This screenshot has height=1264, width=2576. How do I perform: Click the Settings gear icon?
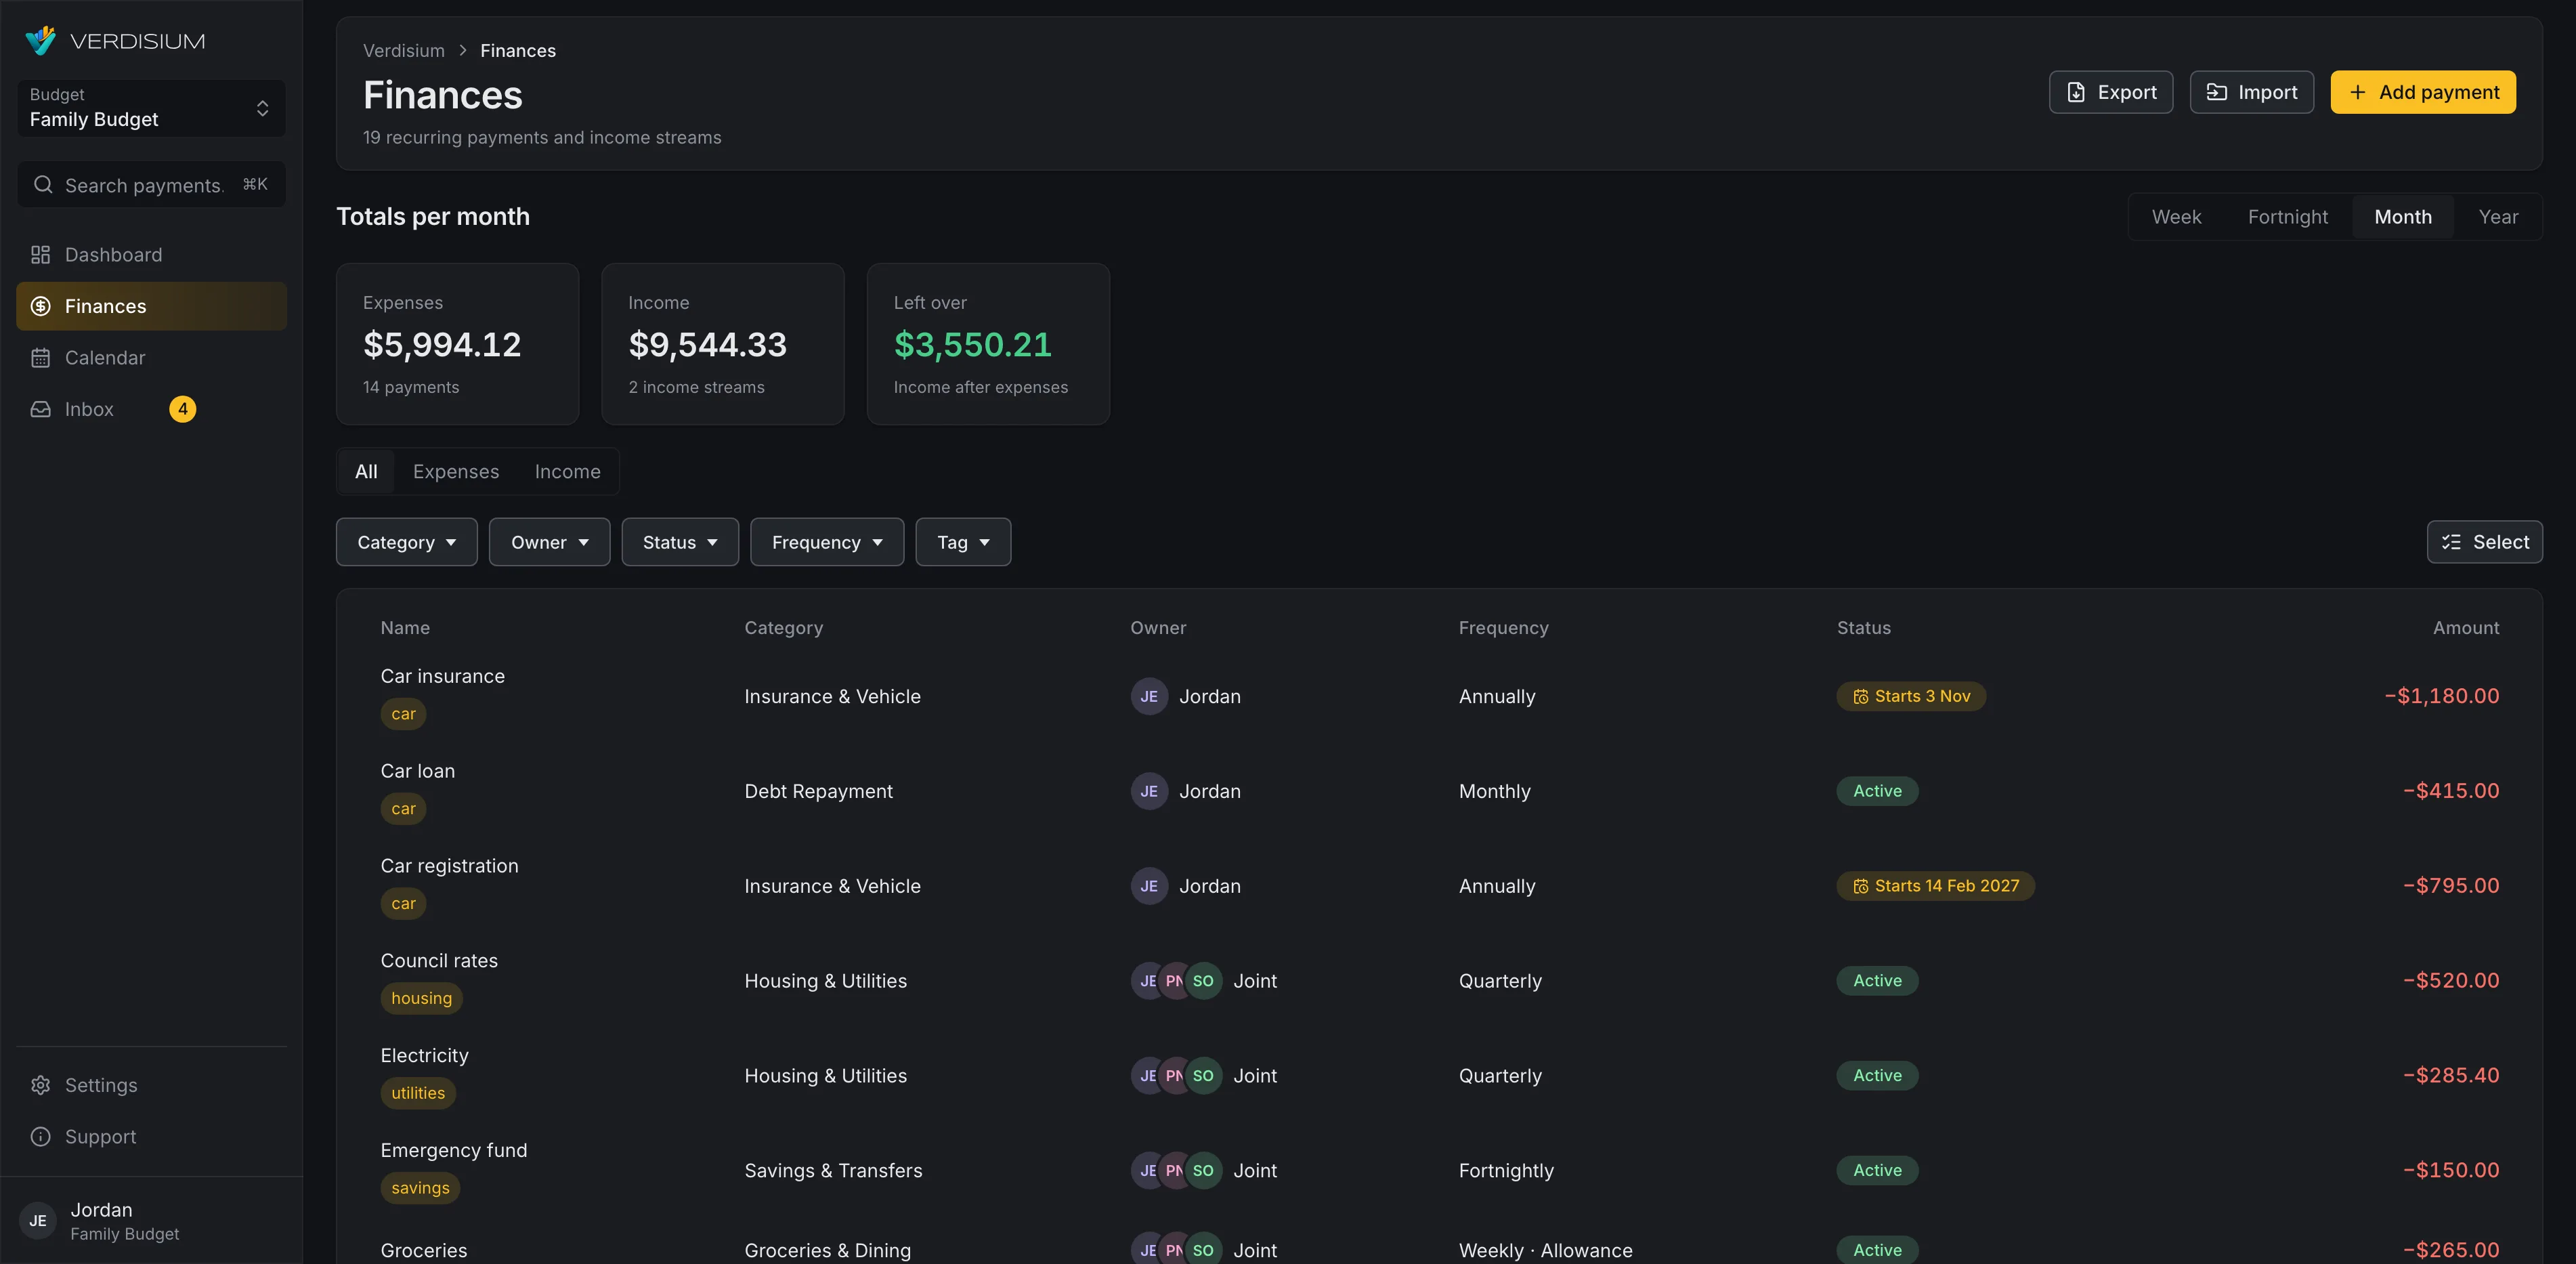tap(40, 1085)
